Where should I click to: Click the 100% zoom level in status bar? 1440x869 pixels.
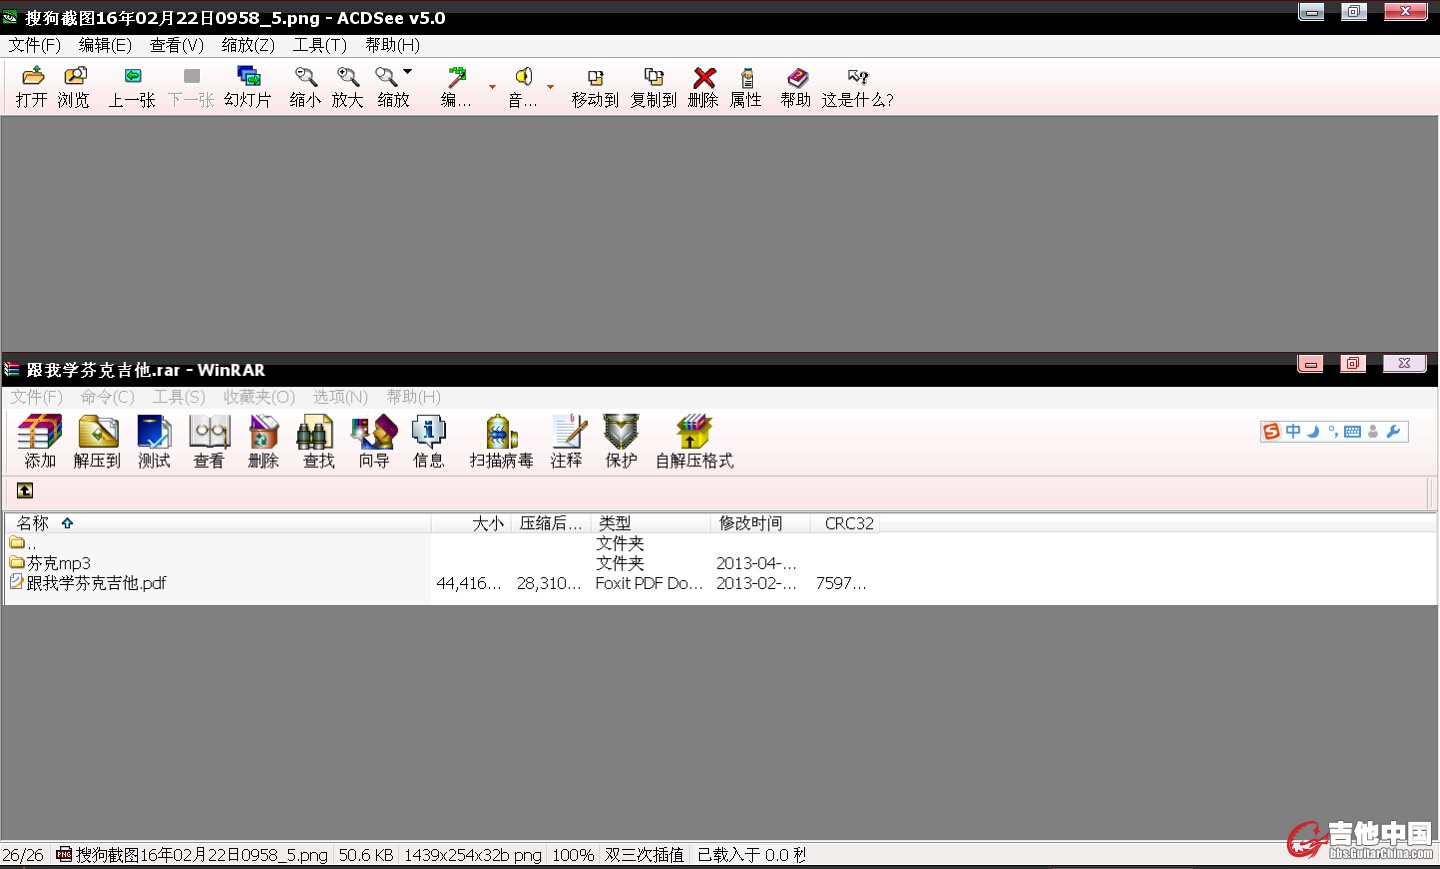click(x=573, y=855)
